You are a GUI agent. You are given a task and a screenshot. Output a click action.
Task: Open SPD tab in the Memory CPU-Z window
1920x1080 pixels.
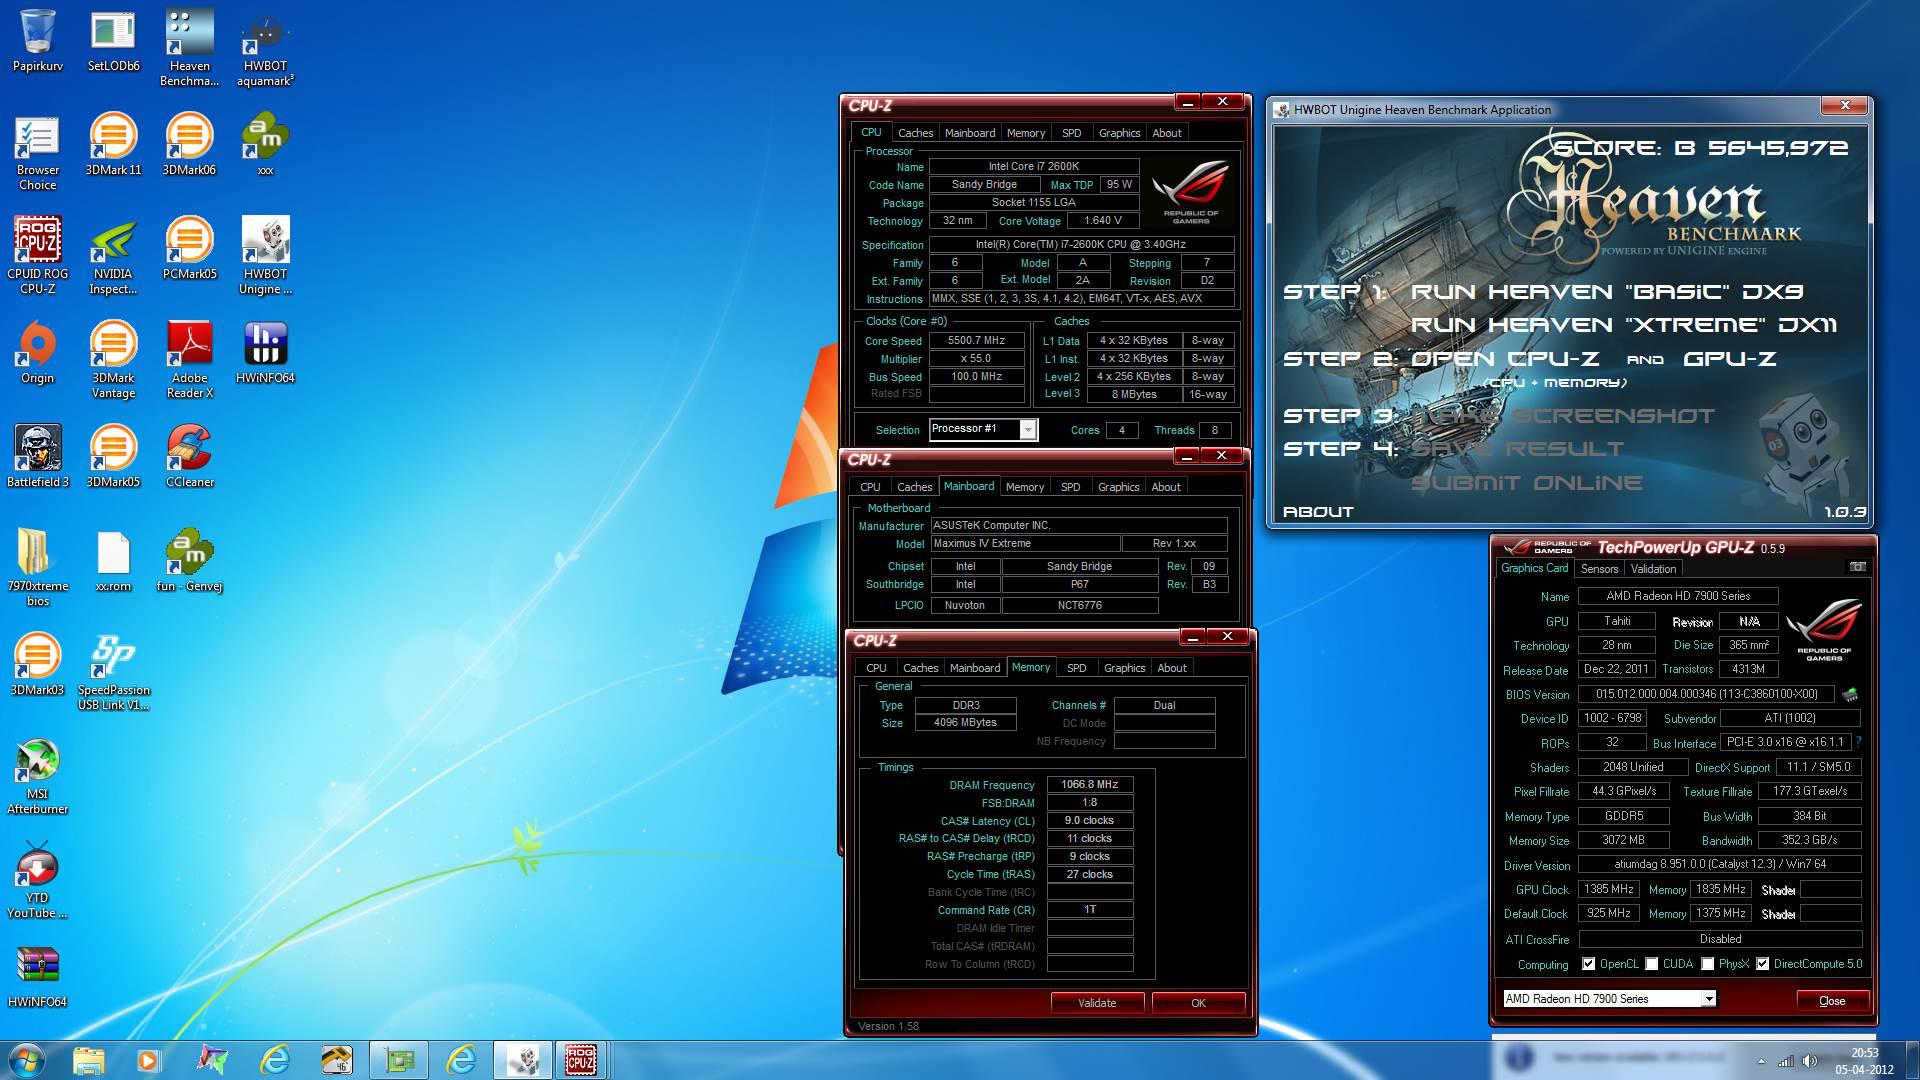point(1076,668)
